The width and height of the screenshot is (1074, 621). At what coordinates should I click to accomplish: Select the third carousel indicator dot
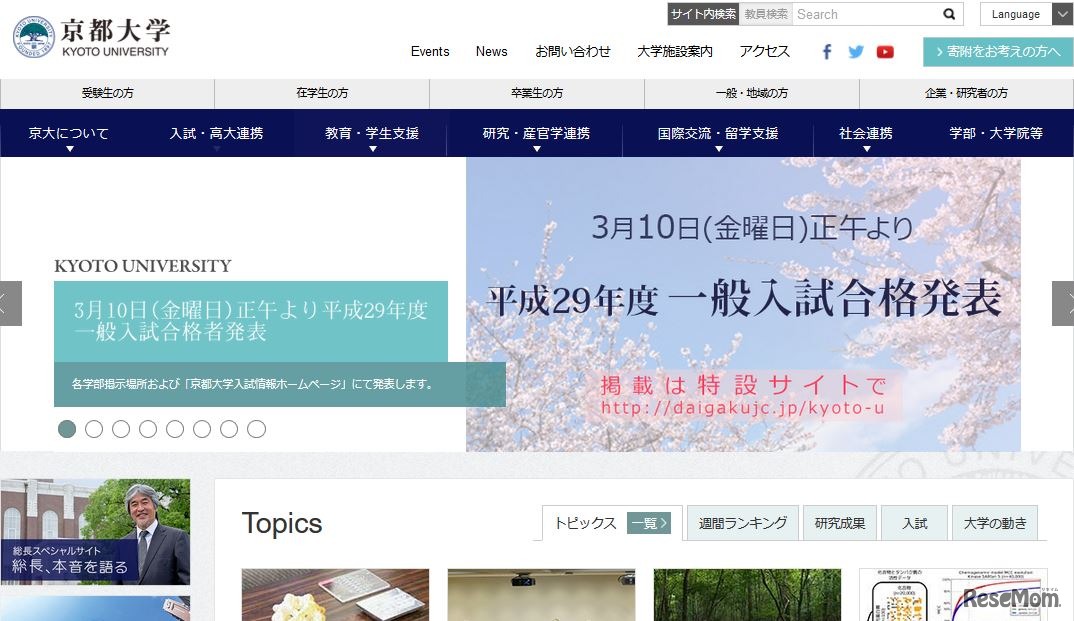click(121, 429)
